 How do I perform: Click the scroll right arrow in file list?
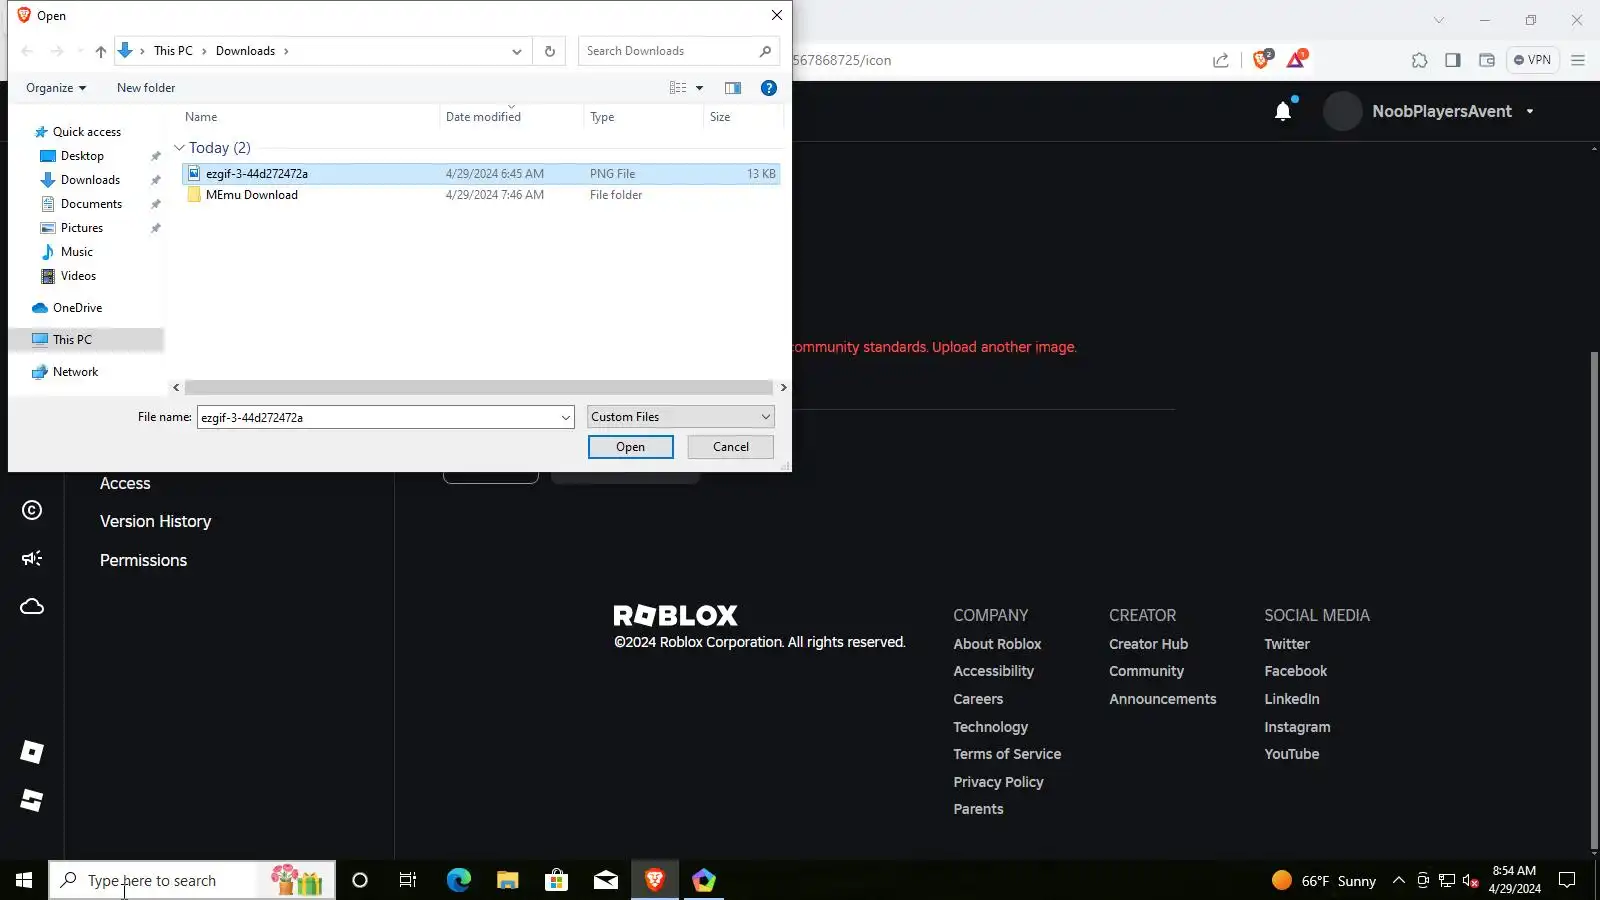(783, 387)
